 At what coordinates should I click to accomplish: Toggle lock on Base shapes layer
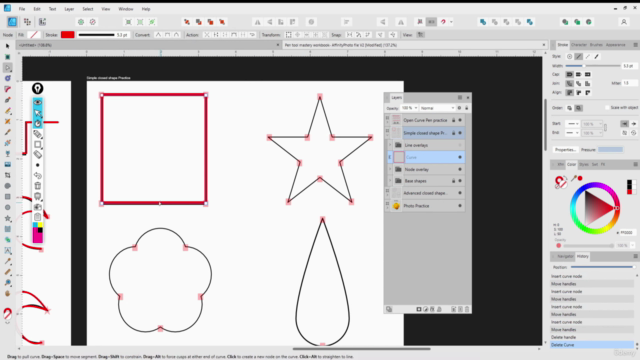[453, 181]
